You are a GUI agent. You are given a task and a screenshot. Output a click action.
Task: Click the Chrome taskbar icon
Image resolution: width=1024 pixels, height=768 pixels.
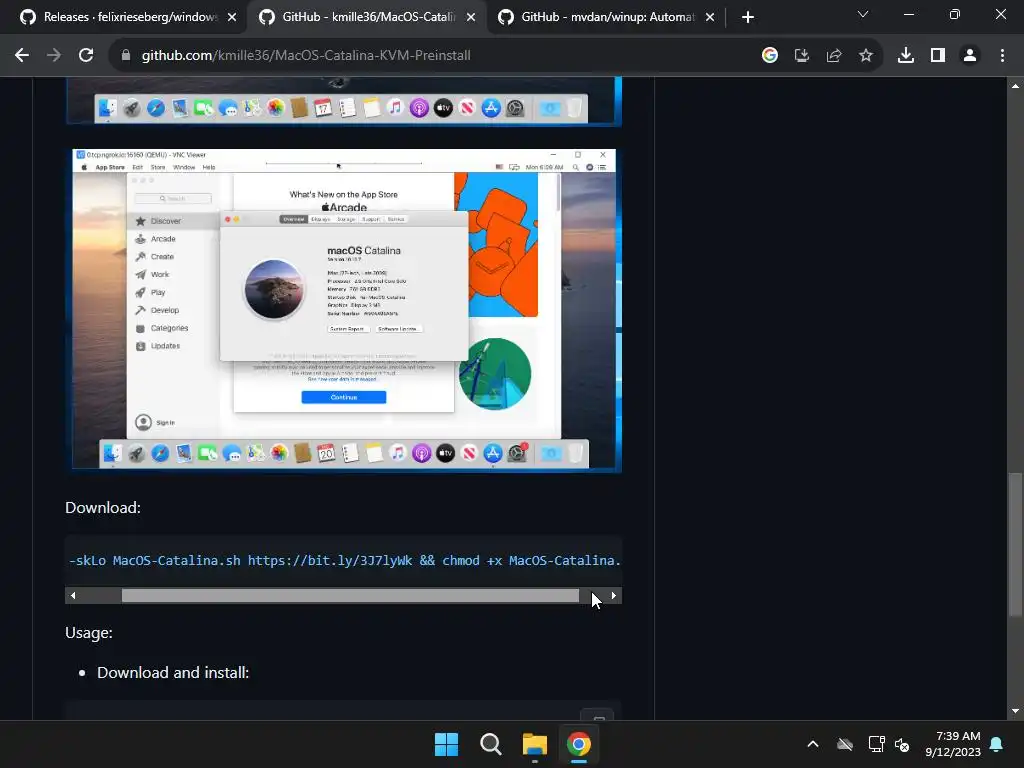click(x=579, y=744)
